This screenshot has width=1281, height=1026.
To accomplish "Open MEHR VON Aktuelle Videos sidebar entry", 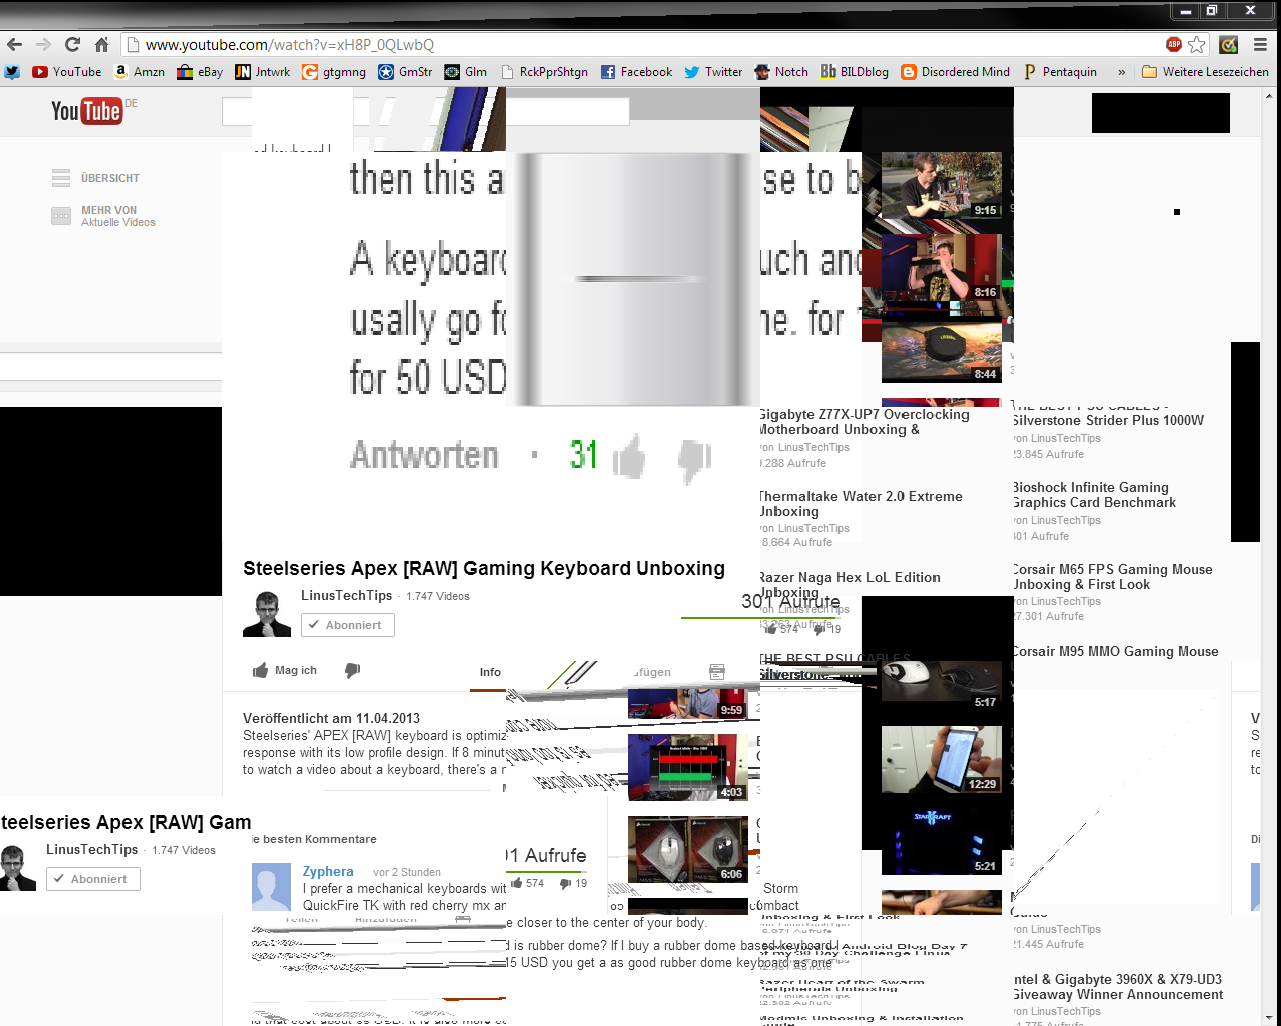I will (x=104, y=216).
